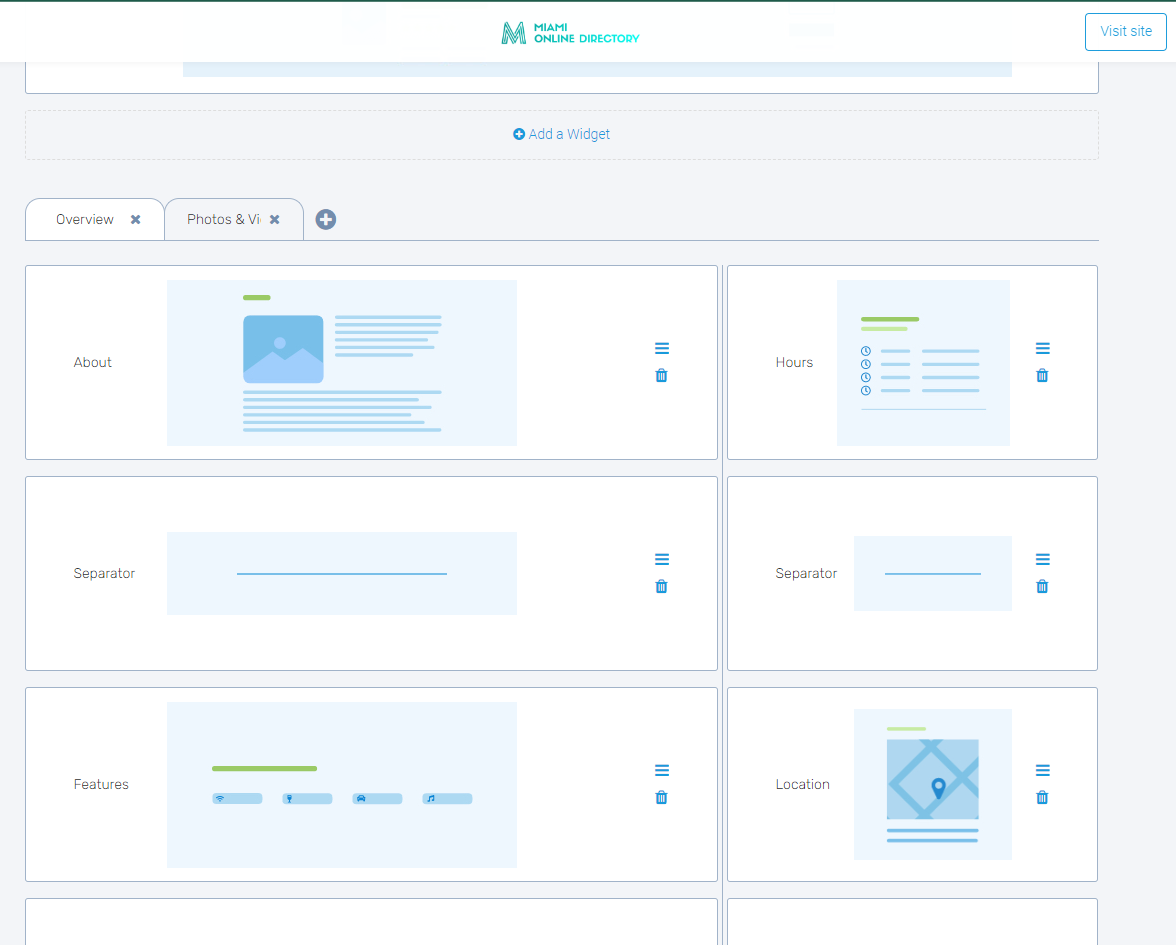This screenshot has width=1176, height=945.
Task: Click the hamburger icon on the Hours widget
Action: tap(1042, 348)
